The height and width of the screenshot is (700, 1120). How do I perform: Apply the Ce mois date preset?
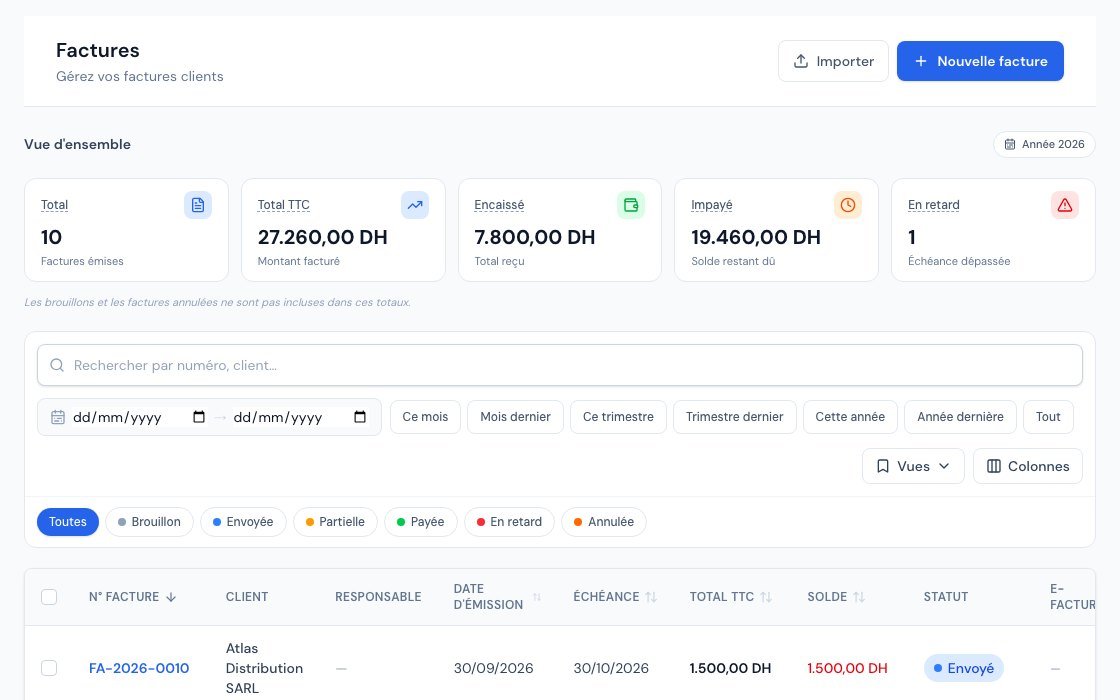click(425, 417)
